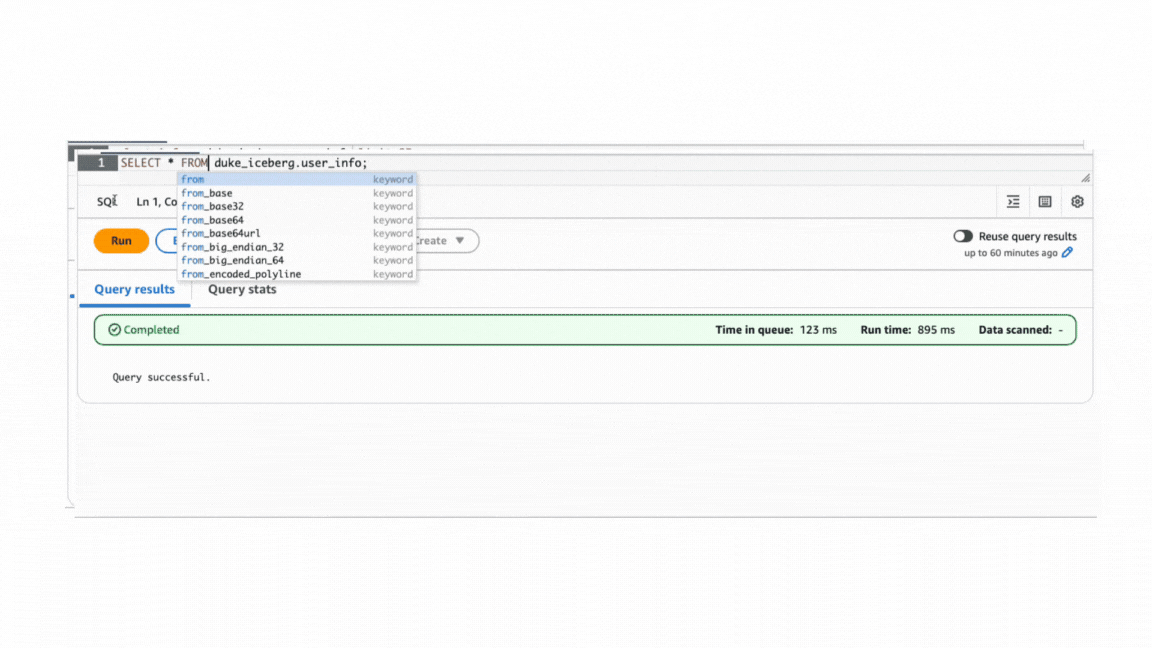Select the 'from_base64url' suggestion
Viewport: 1152px width, 648px height.
click(297, 234)
